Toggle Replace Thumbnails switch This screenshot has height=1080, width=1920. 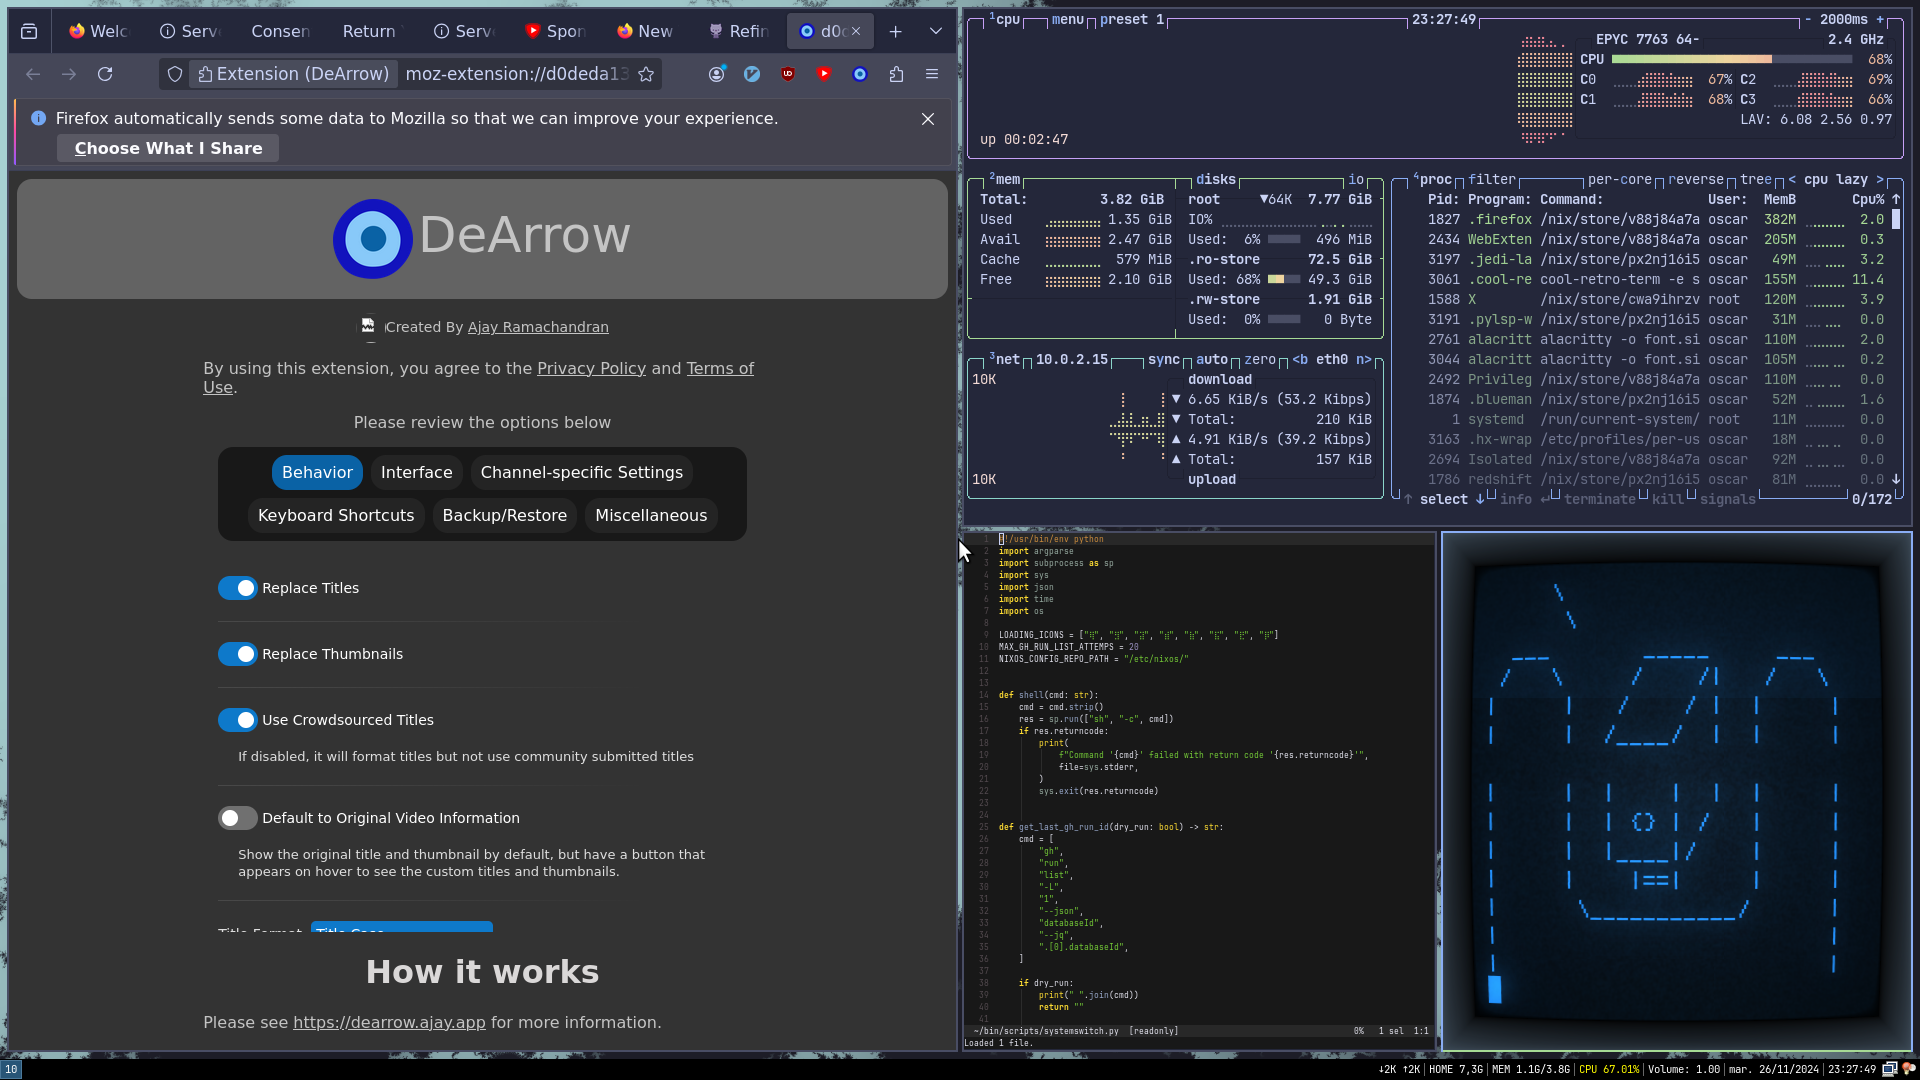(x=238, y=654)
